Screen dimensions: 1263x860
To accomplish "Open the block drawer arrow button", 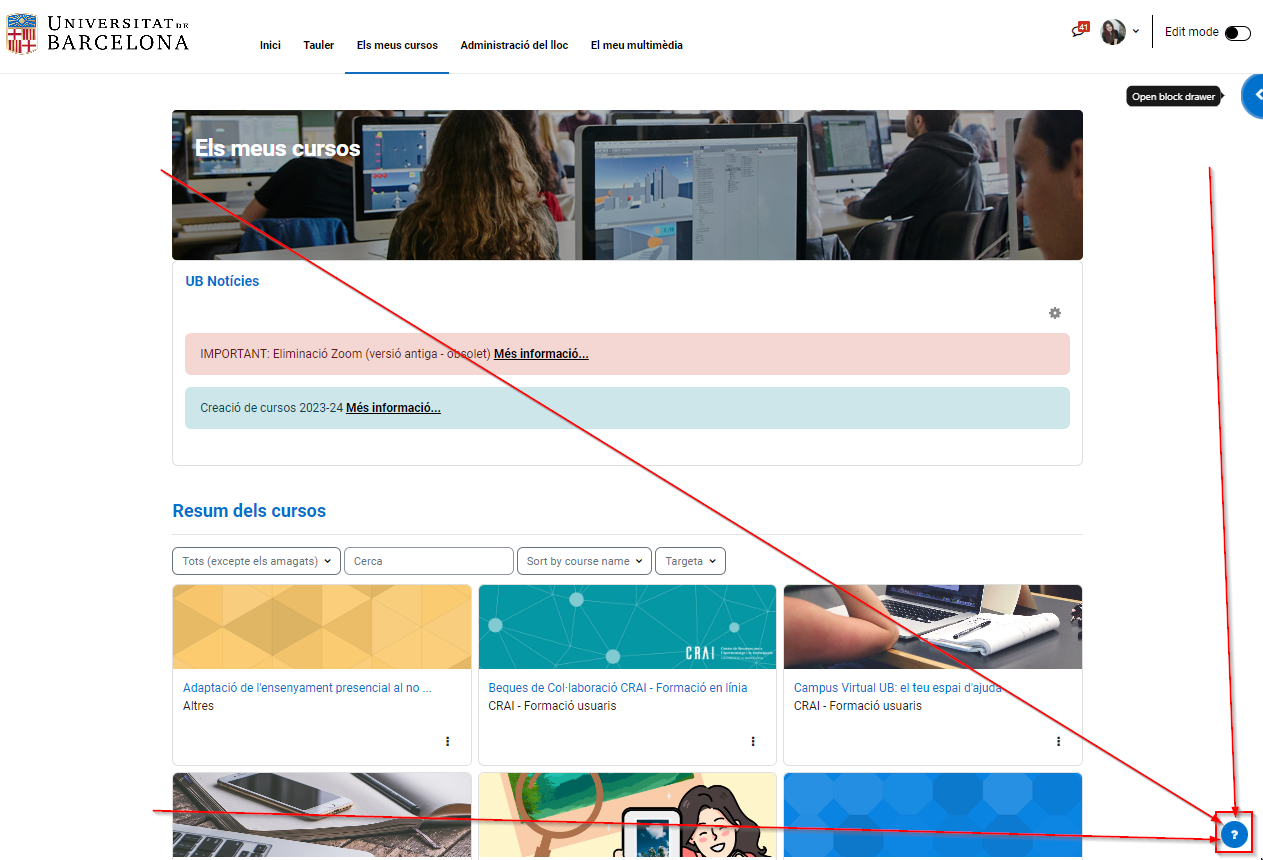I will [x=1254, y=95].
